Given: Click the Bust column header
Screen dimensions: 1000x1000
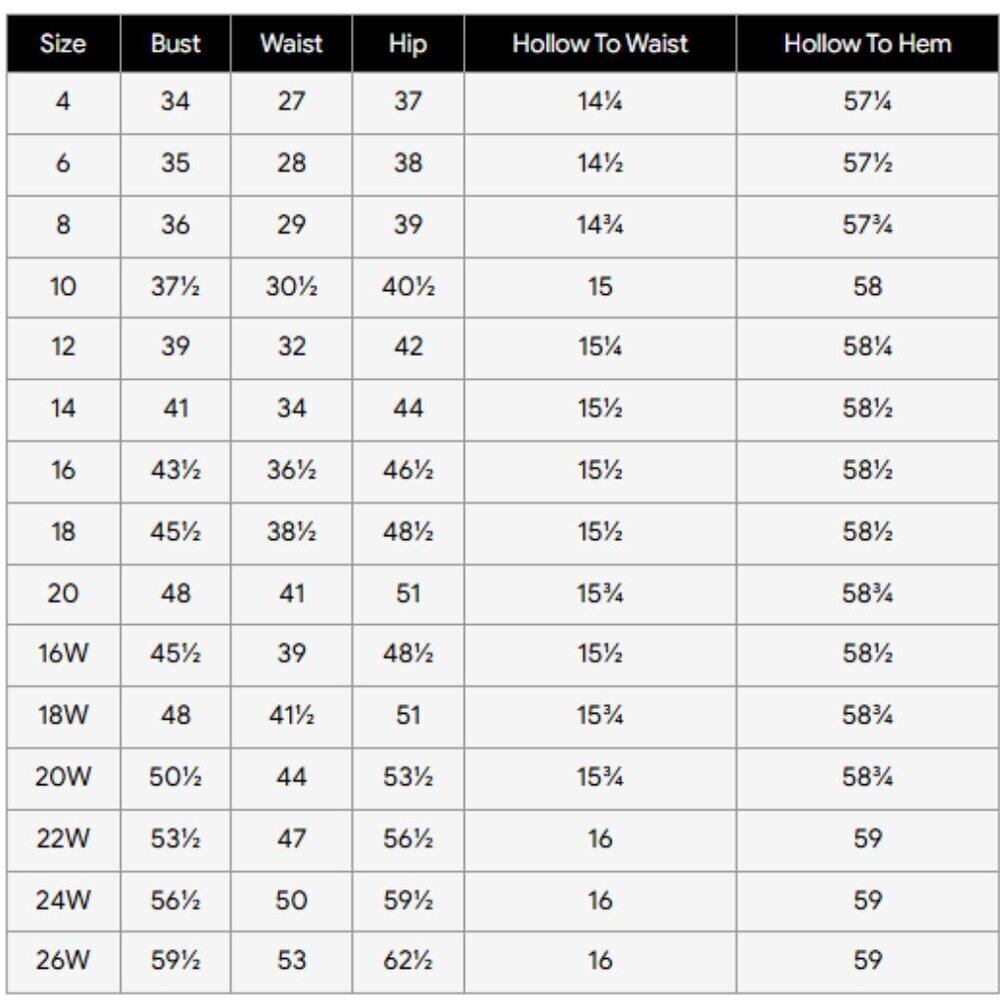Looking at the screenshot, I should (x=175, y=43).
